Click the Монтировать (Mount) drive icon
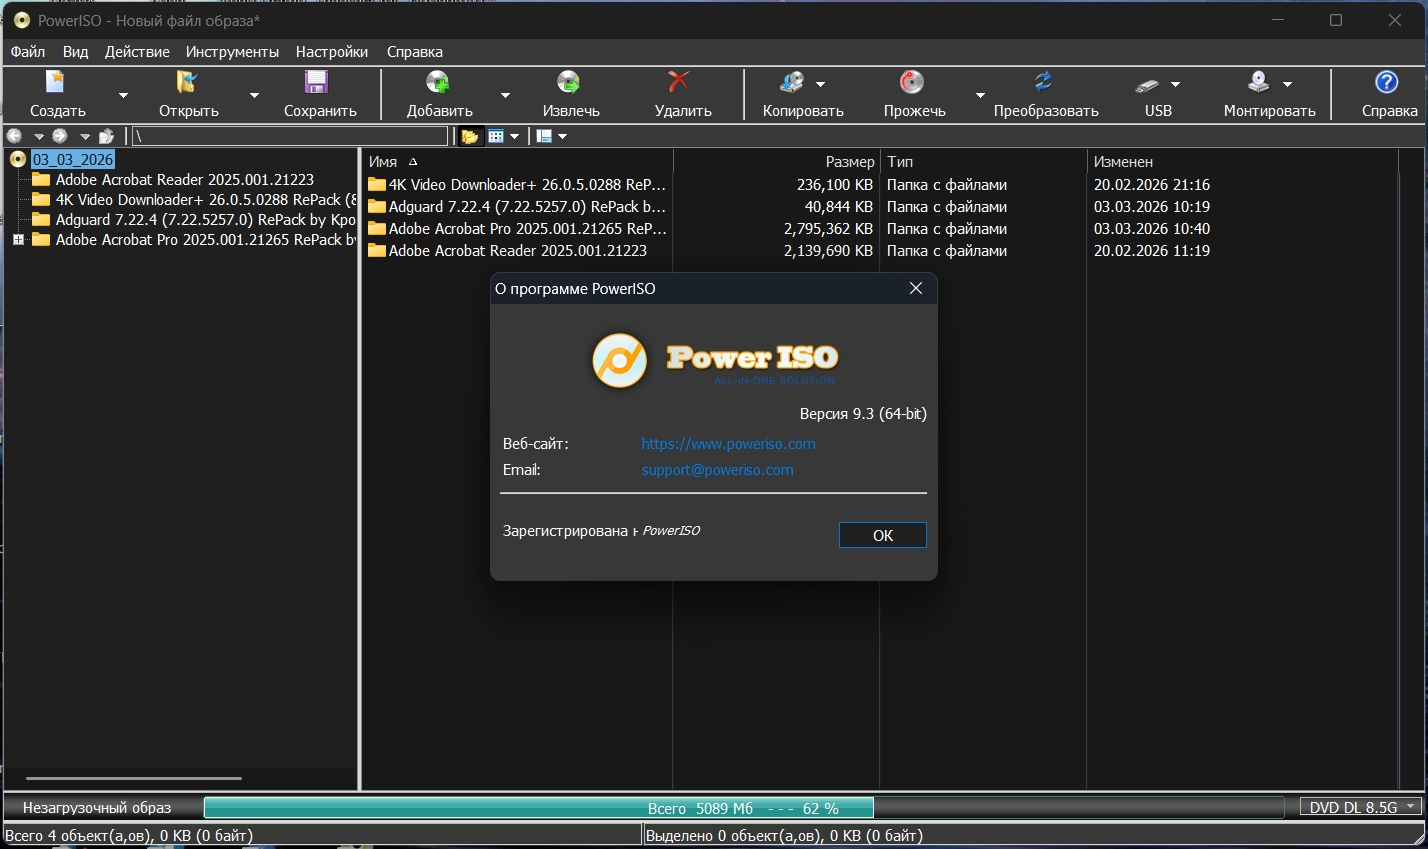 tap(1259, 82)
